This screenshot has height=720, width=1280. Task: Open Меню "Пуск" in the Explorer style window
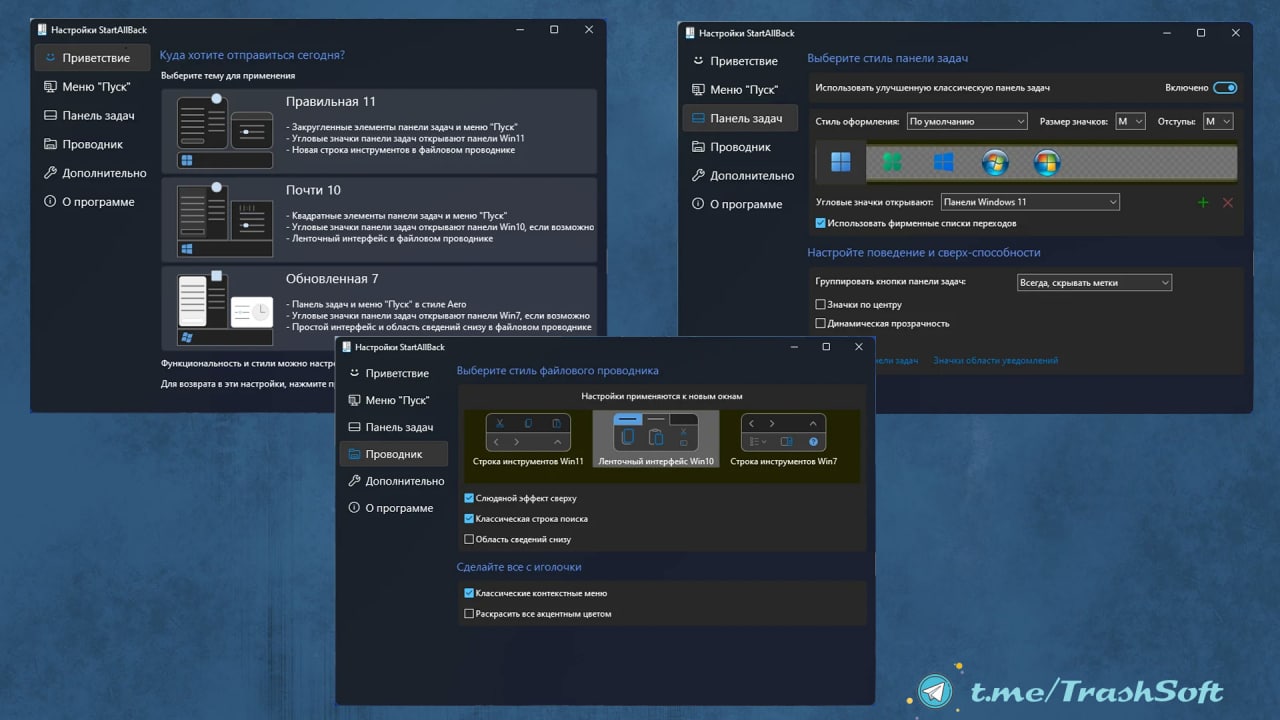[394, 400]
